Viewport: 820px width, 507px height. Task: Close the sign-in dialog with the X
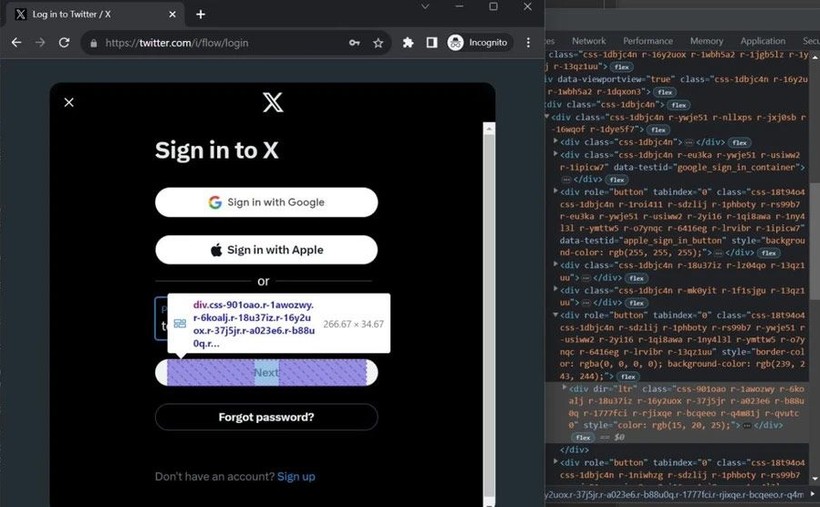coord(69,102)
